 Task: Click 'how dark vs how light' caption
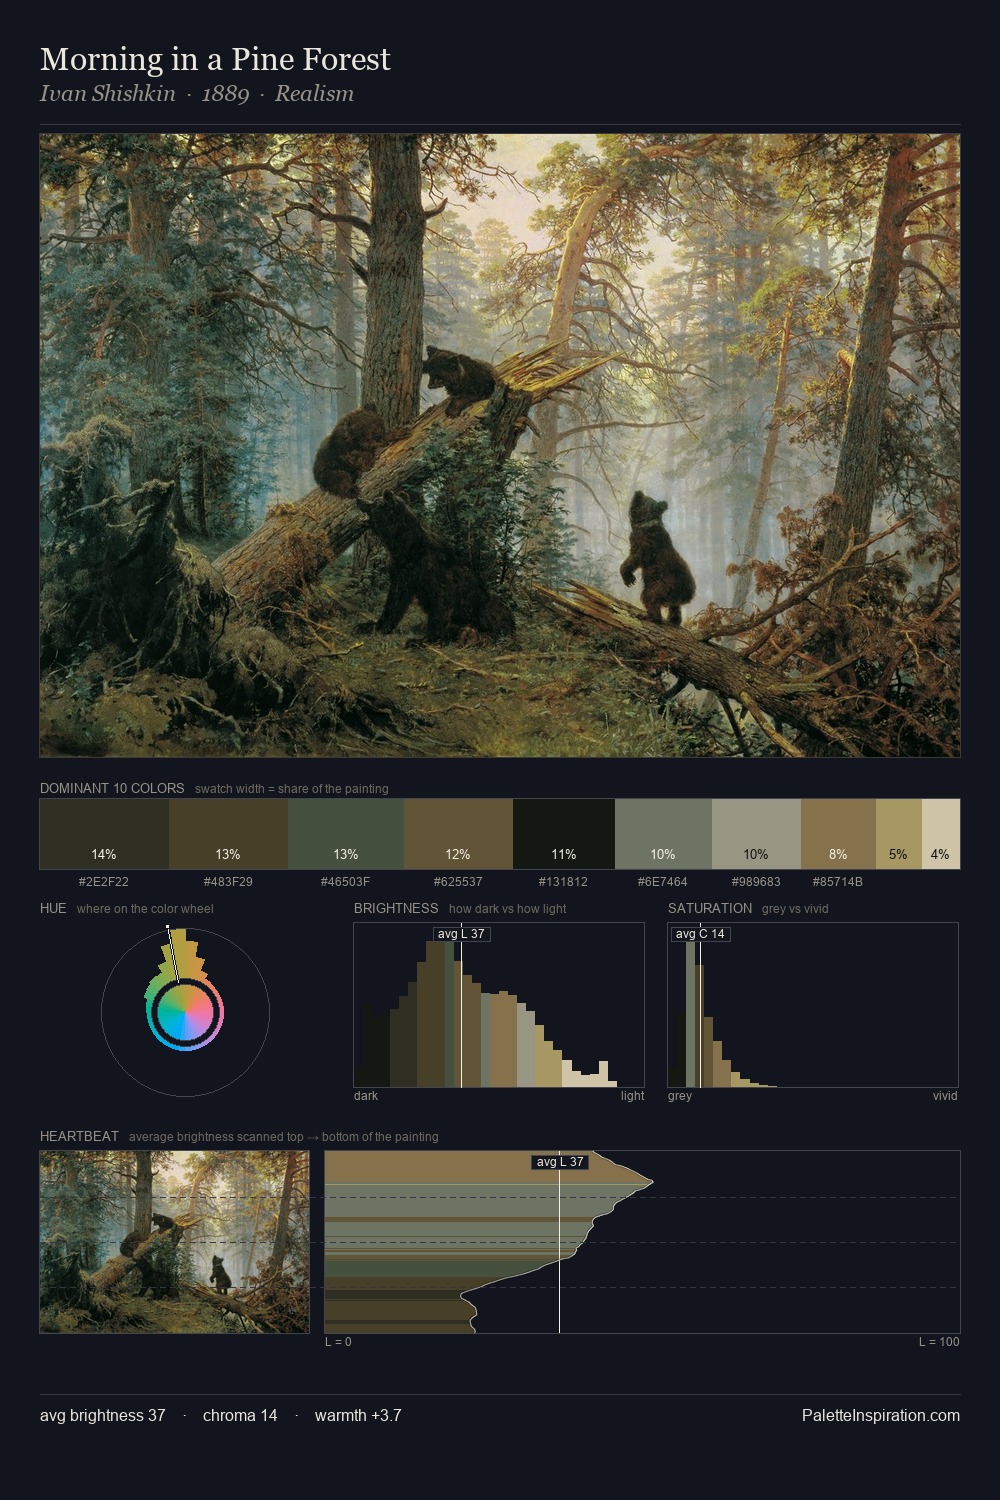508,909
